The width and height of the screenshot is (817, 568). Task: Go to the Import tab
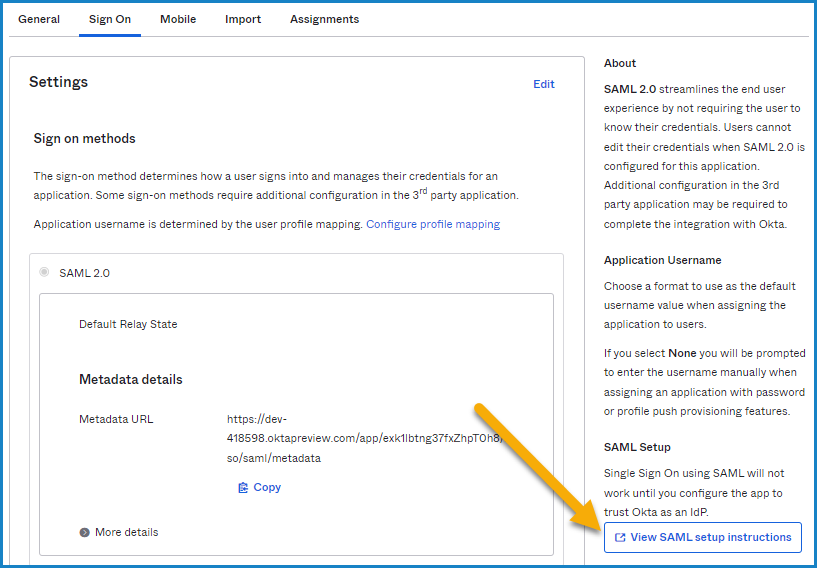243,19
